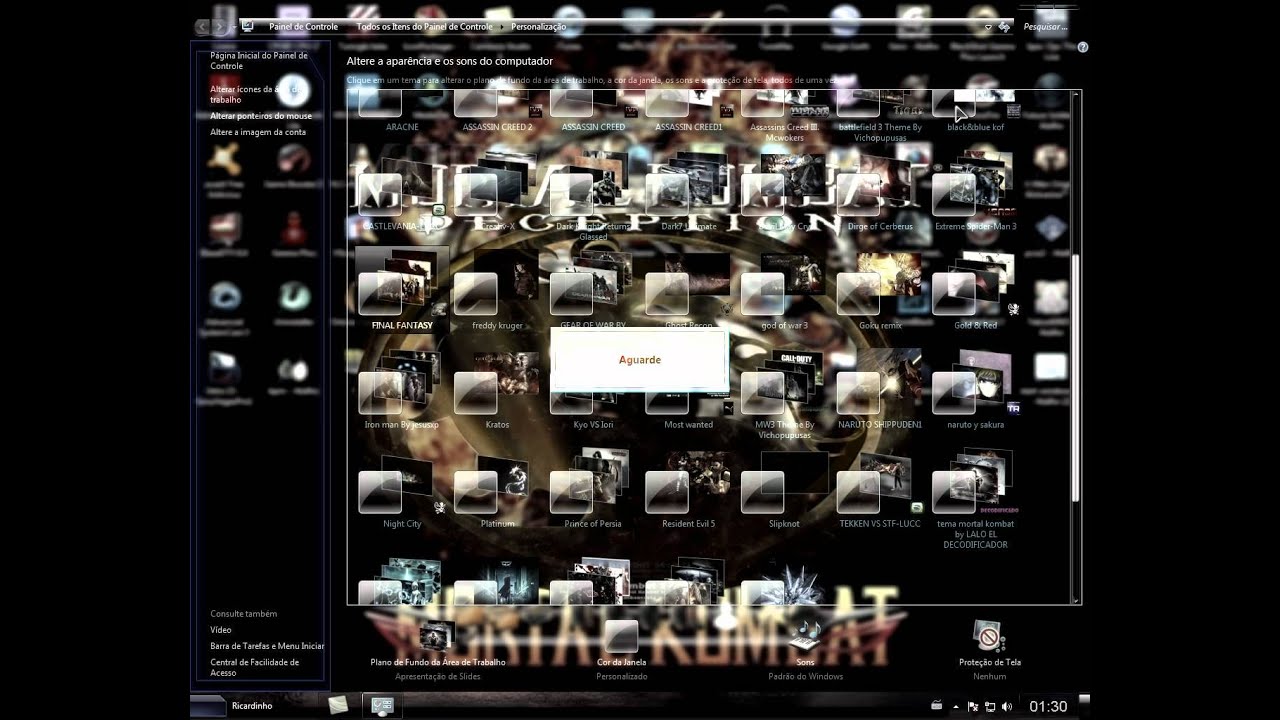Image resolution: width=1280 pixels, height=720 pixels.
Task: Select the Platinum theme
Action: [497, 487]
